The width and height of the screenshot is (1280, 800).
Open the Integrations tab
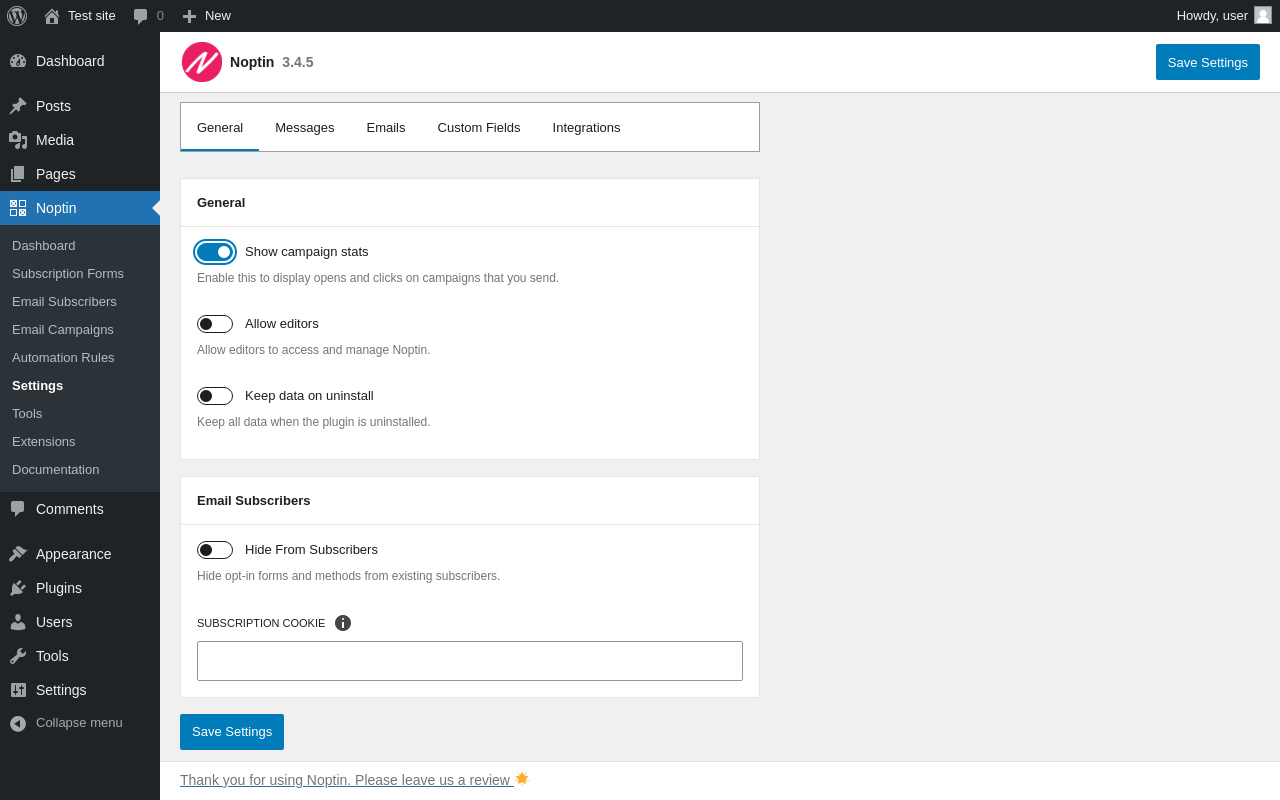[586, 127]
